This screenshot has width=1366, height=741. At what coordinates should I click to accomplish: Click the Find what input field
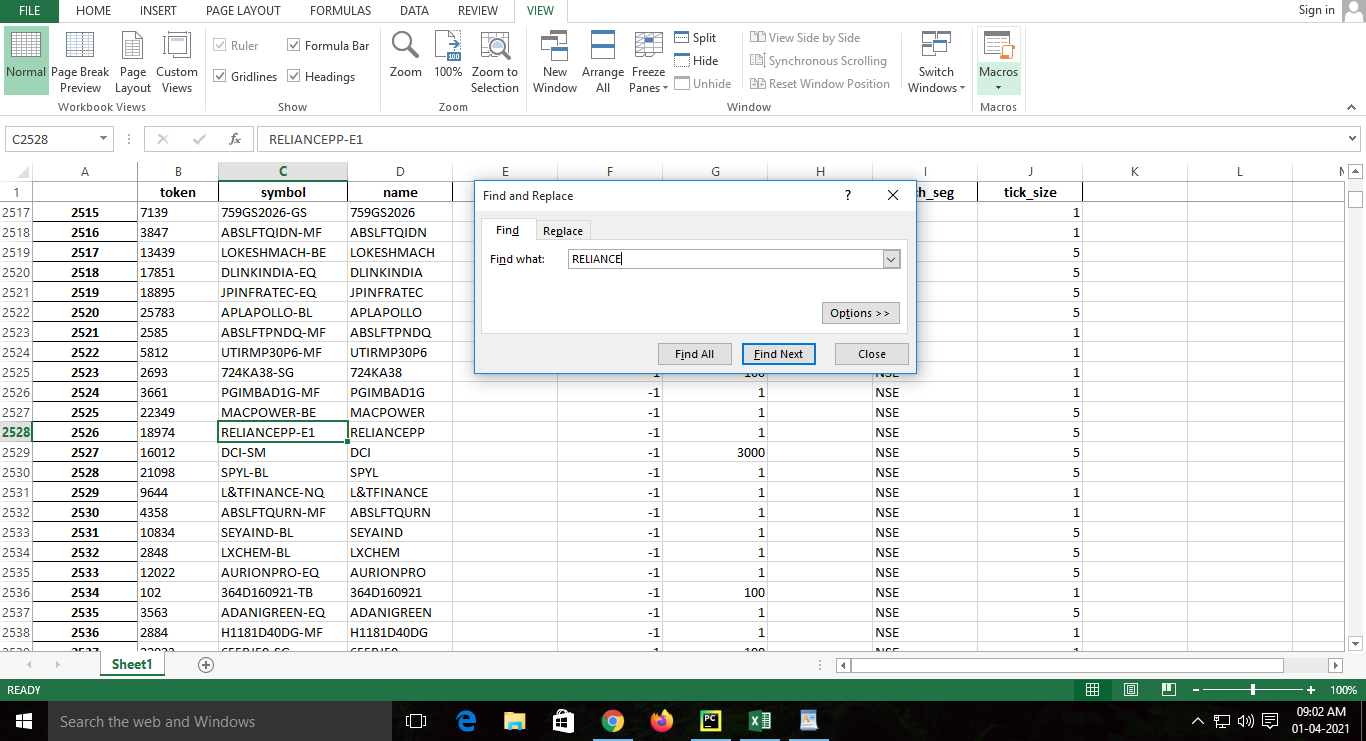point(725,259)
